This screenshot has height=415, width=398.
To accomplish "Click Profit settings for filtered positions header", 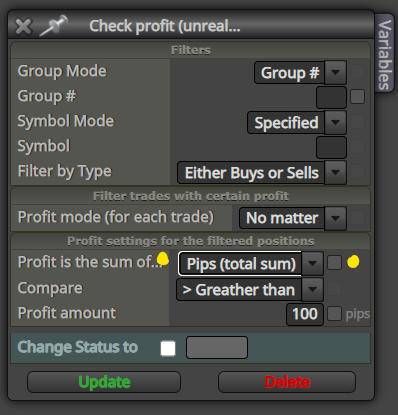I will [x=191, y=241].
